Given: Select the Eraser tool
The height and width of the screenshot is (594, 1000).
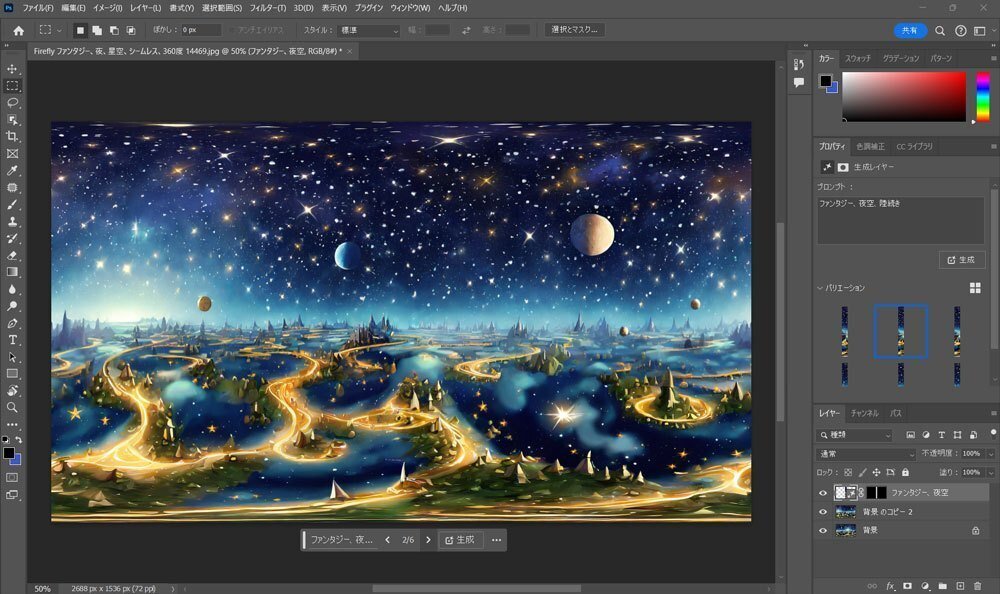Looking at the screenshot, I should (12, 255).
